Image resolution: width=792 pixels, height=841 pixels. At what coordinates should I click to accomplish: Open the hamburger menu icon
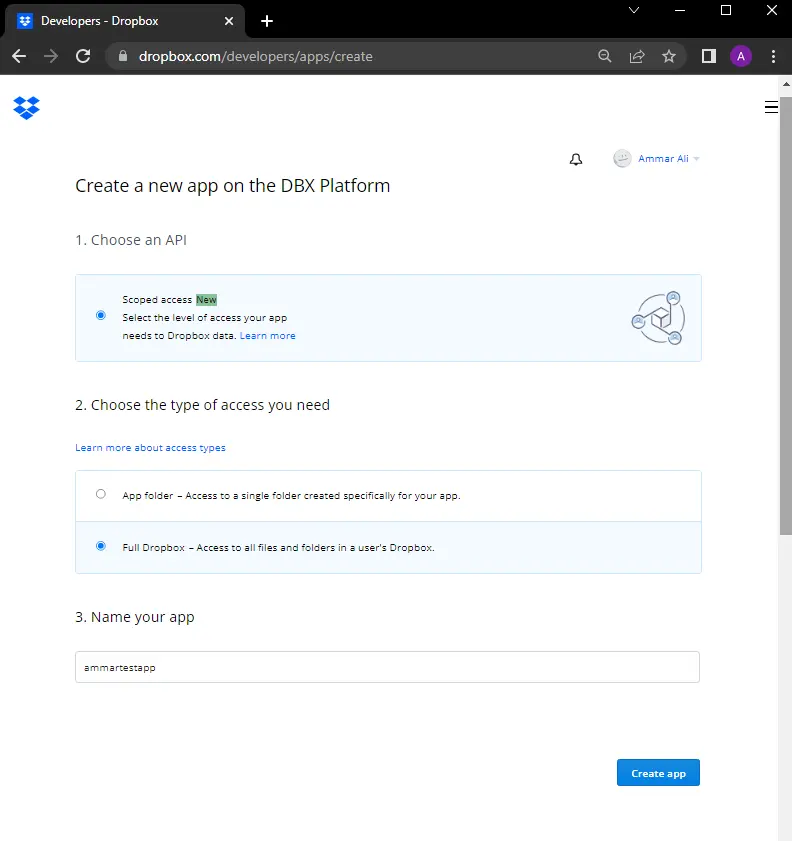click(771, 107)
